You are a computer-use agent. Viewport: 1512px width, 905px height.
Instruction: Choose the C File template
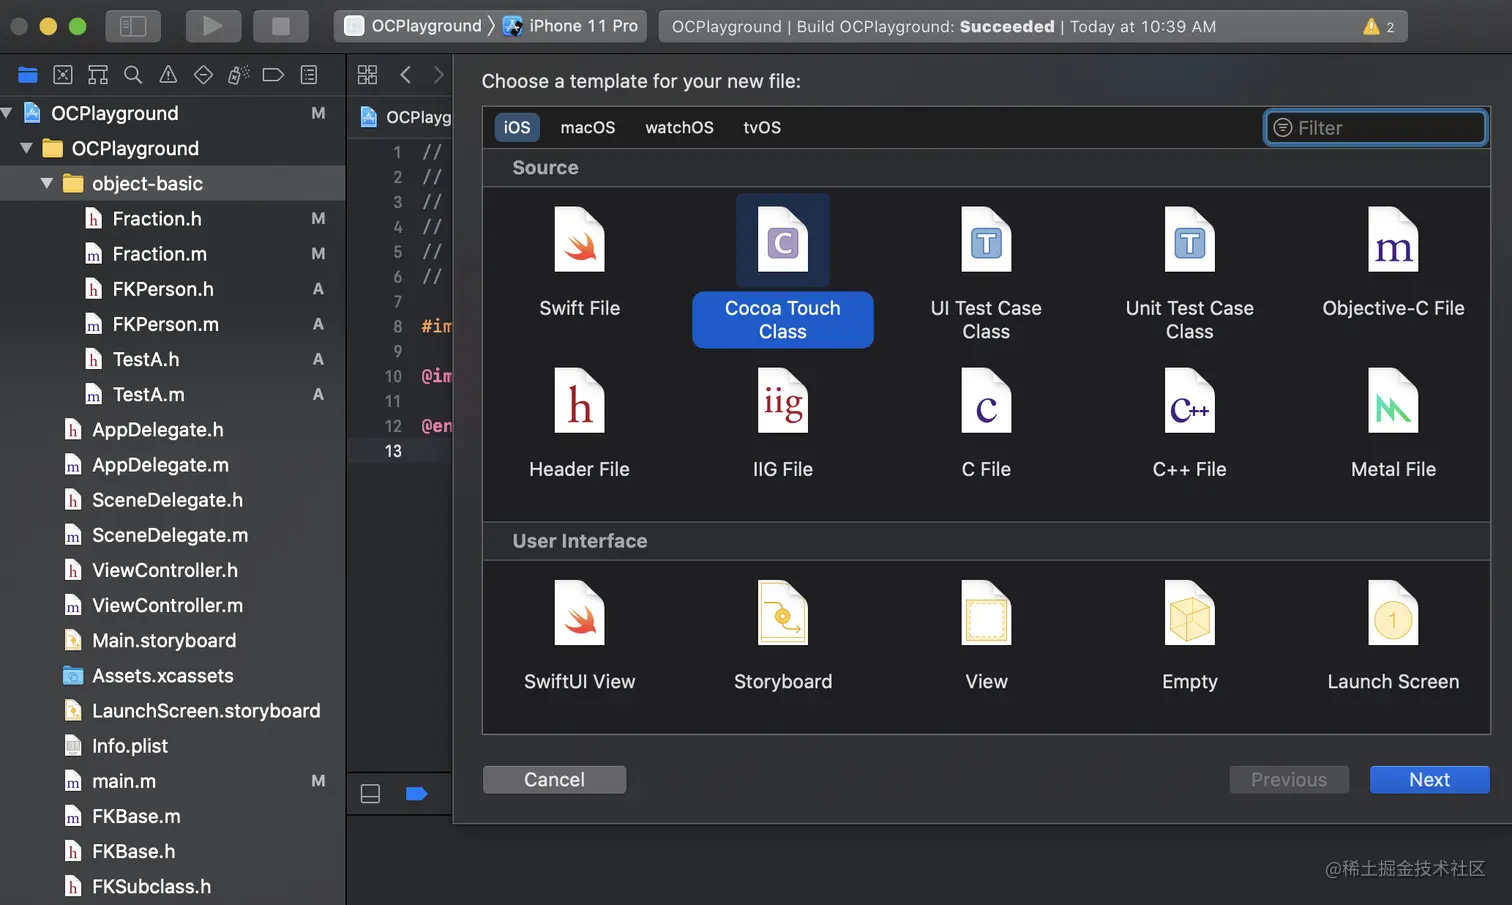pos(986,423)
